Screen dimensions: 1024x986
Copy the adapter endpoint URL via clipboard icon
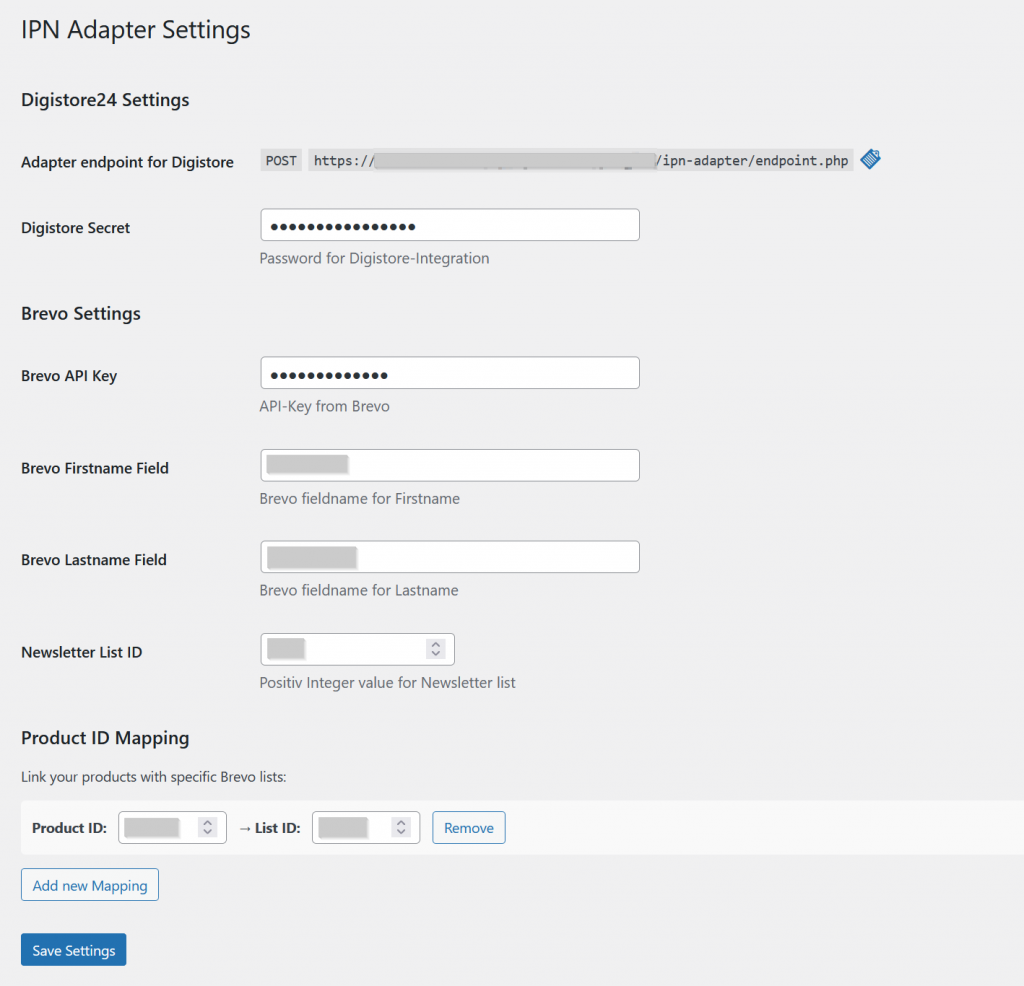point(870,160)
